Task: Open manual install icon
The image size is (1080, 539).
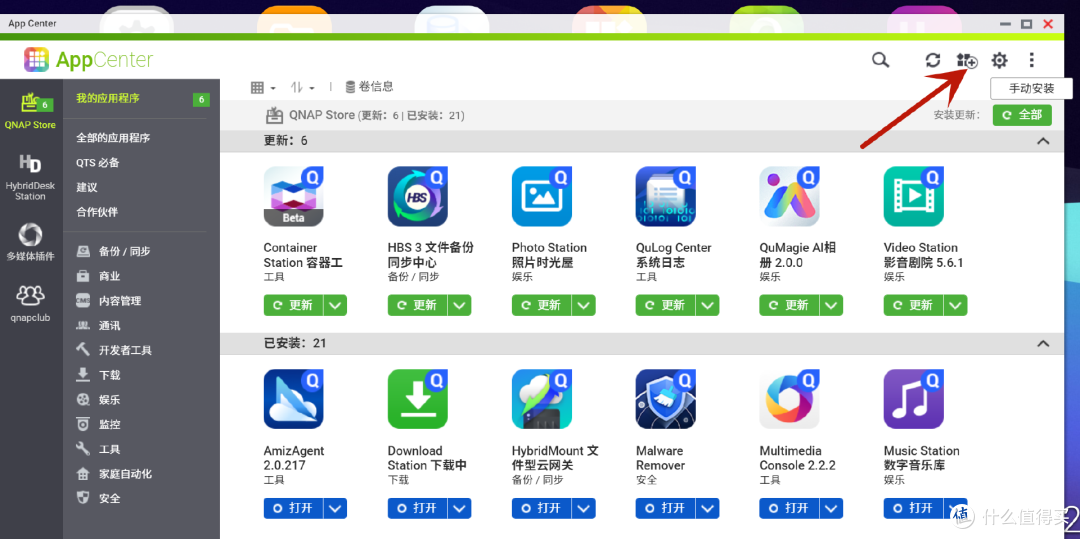Action: pos(967,61)
